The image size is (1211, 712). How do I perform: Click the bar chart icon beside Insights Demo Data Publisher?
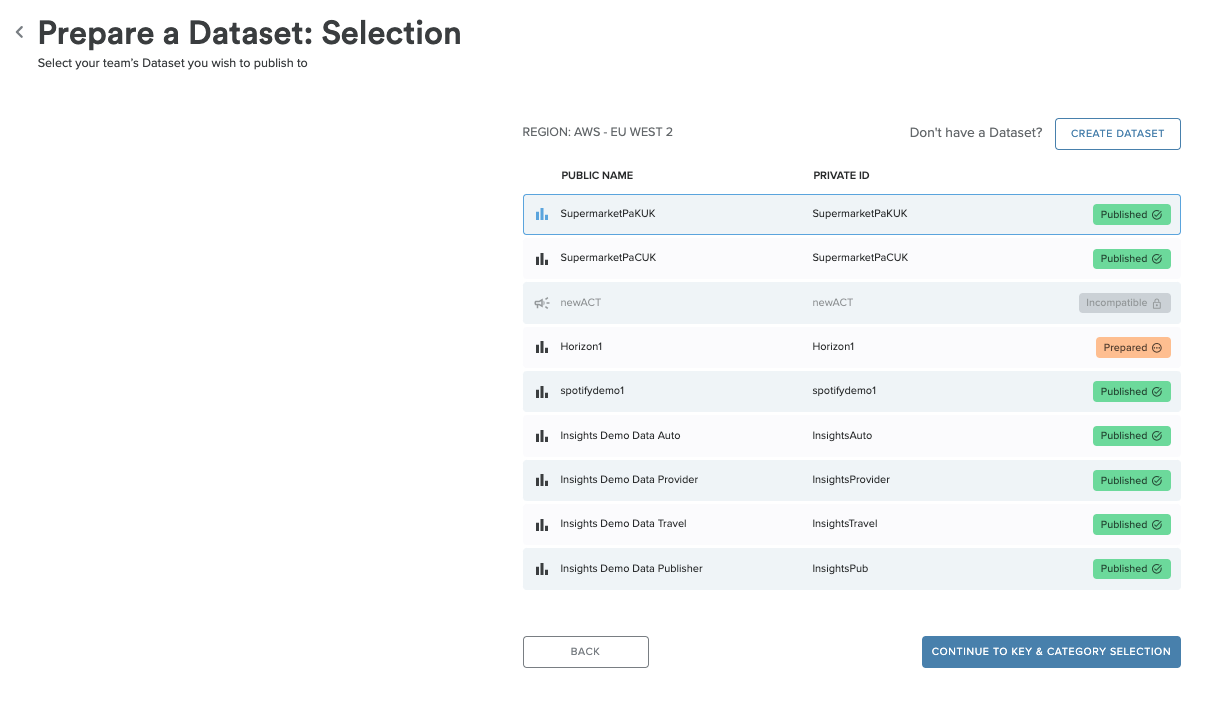(541, 568)
